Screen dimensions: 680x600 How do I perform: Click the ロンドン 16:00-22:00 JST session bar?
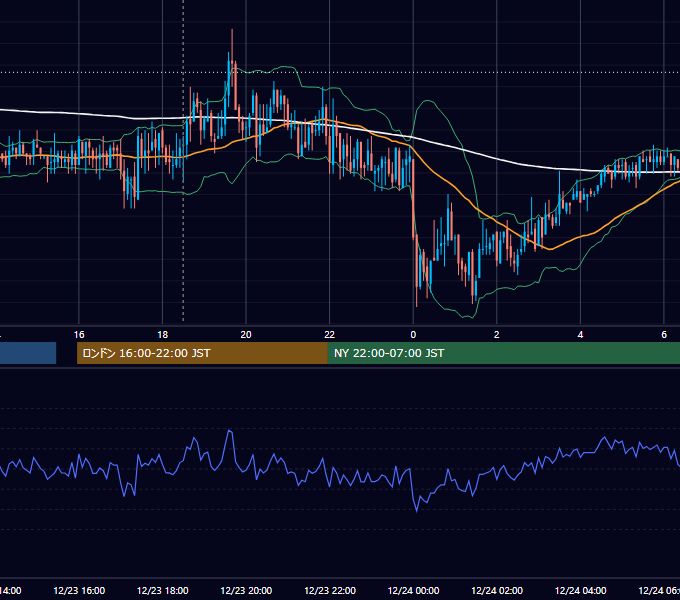[202, 353]
